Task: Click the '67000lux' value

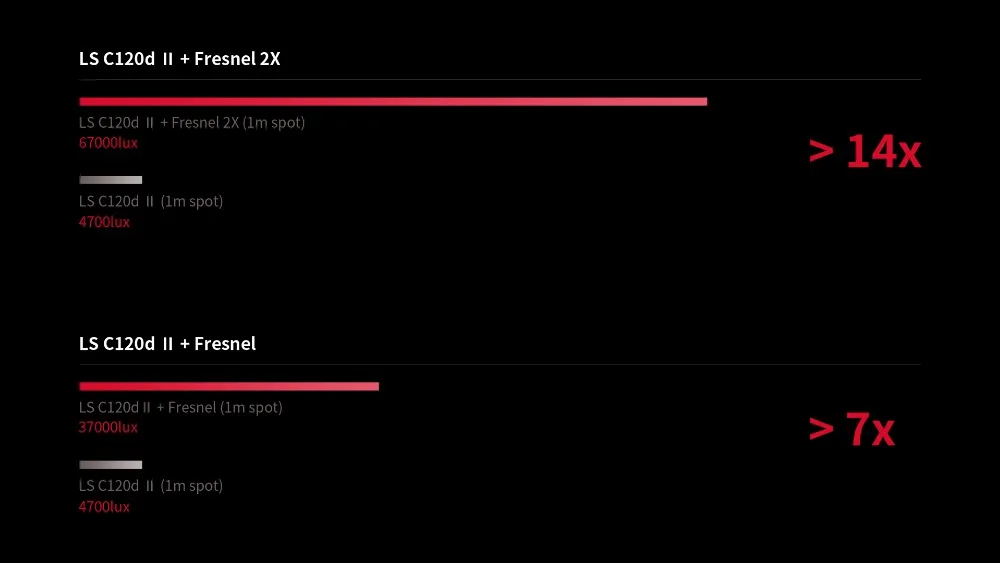Action: [108, 143]
